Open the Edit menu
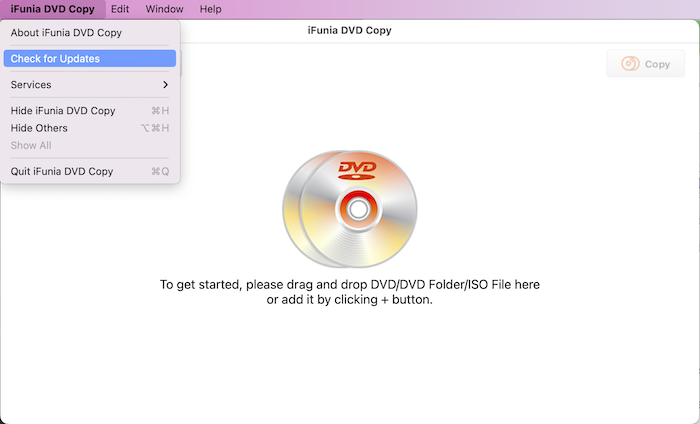 (120, 9)
